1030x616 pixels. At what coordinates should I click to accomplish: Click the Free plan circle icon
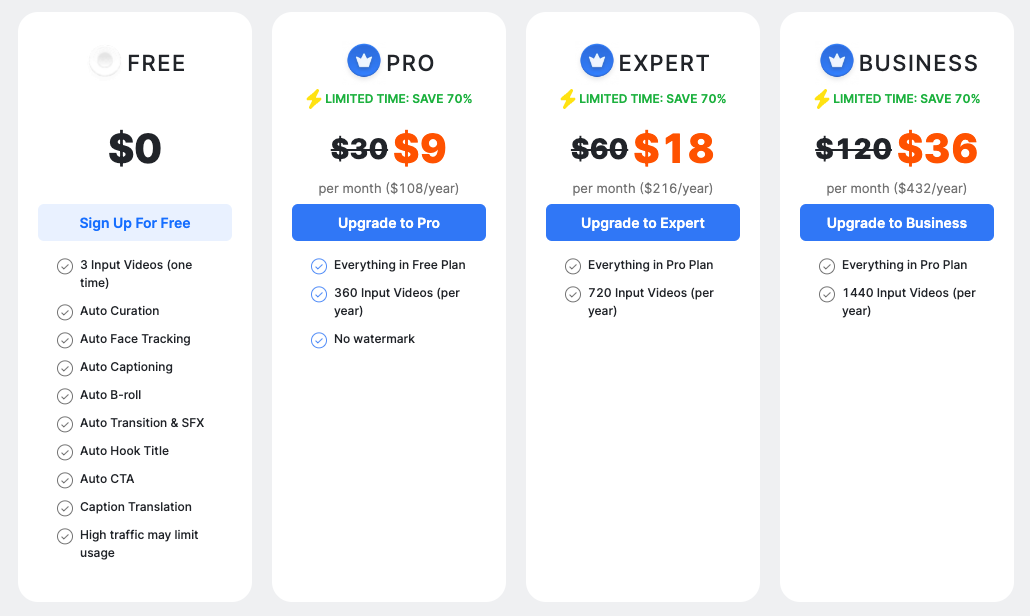coord(105,62)
